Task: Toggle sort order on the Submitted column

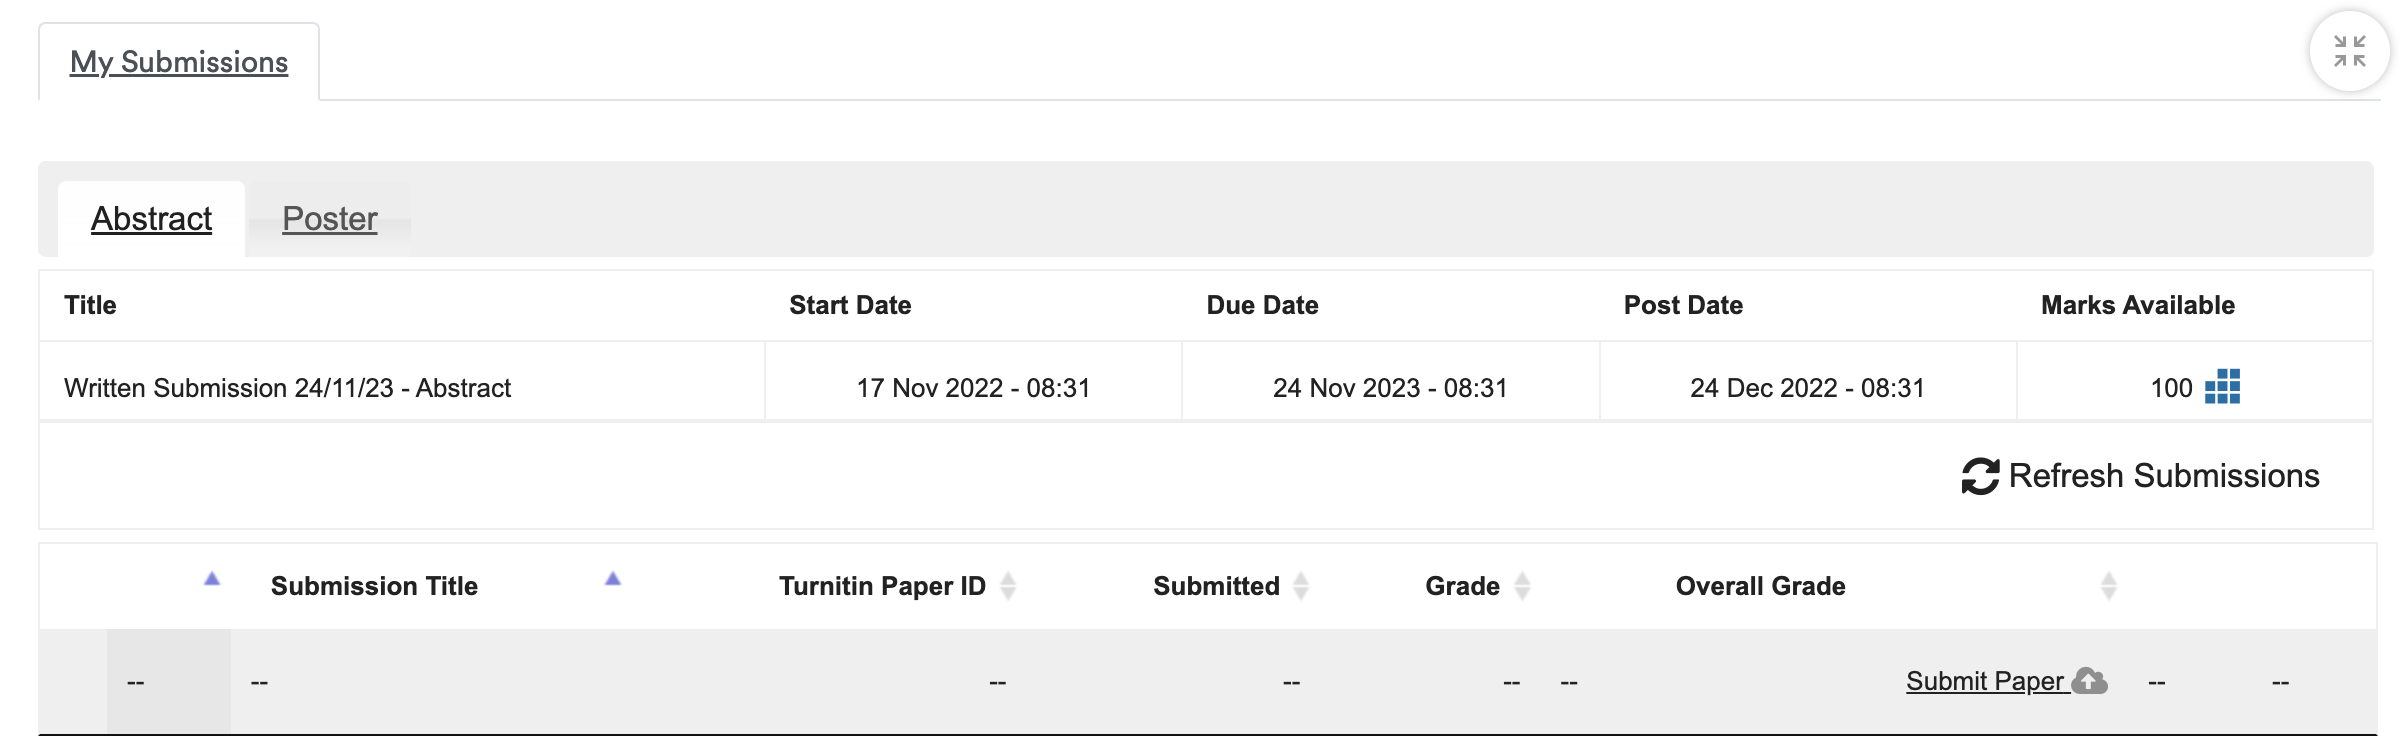Action: (1300, 586)
